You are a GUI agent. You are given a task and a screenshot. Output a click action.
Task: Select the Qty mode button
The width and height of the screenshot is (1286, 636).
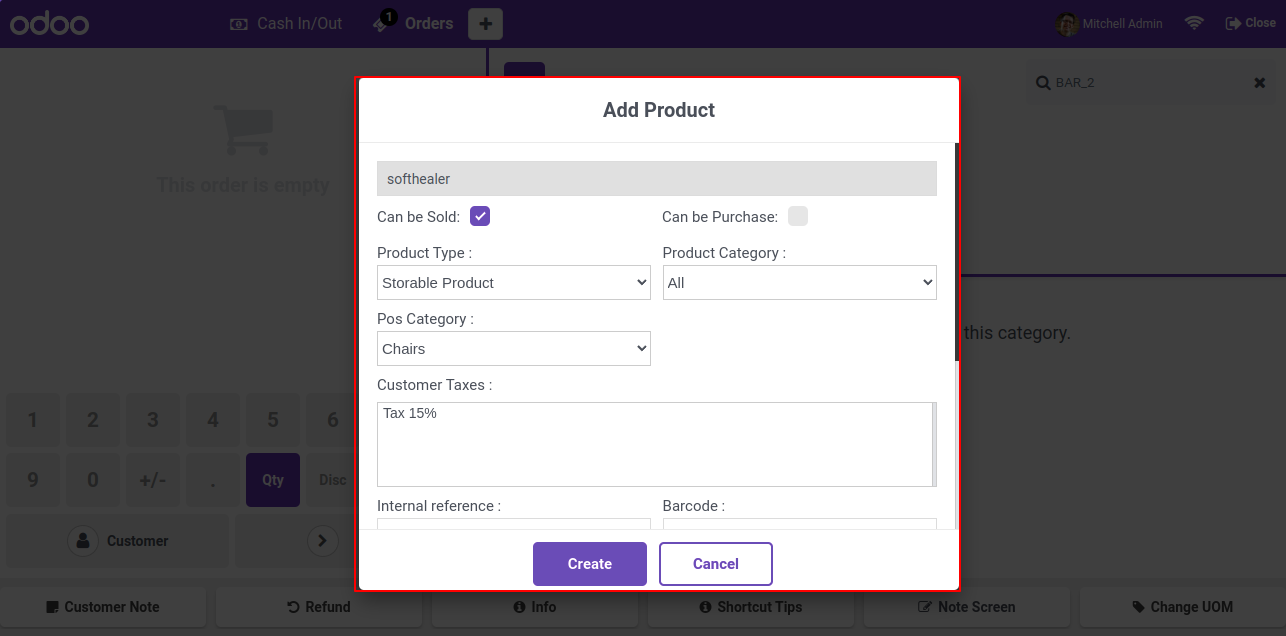[x=273, y=480]
